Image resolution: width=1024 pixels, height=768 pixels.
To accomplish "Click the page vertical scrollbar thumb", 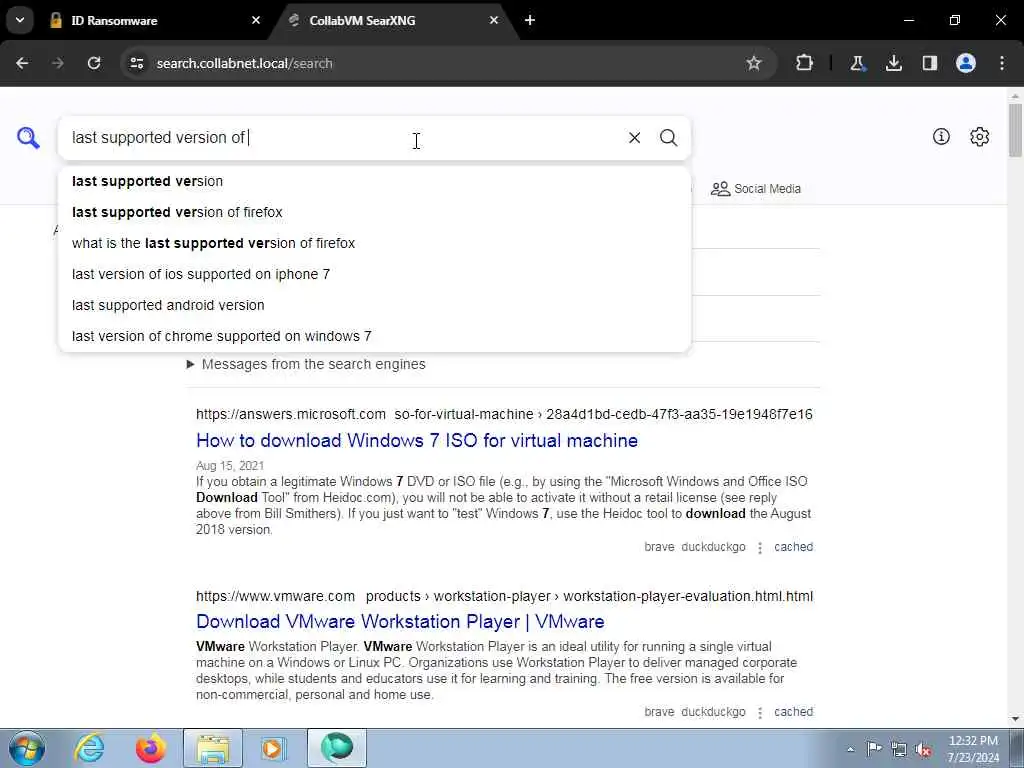I will pyautogui.click(x=1015, y=130).
